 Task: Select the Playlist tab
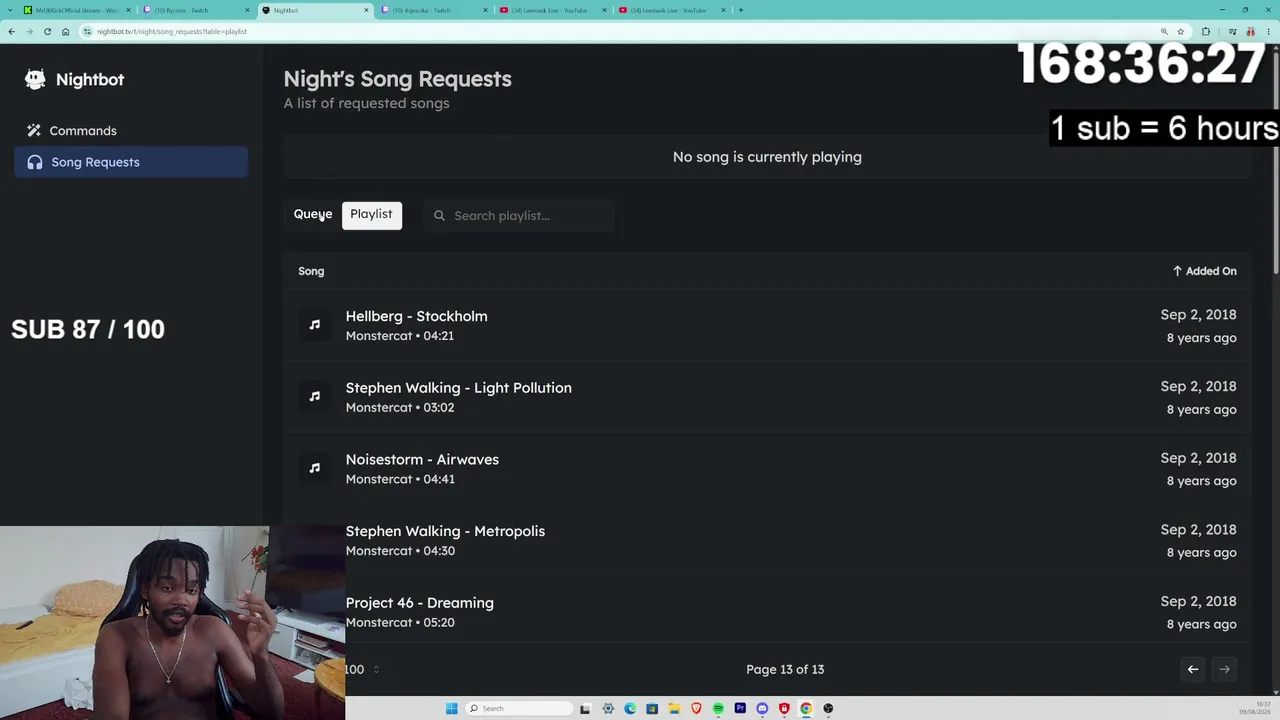coord(371,214)
